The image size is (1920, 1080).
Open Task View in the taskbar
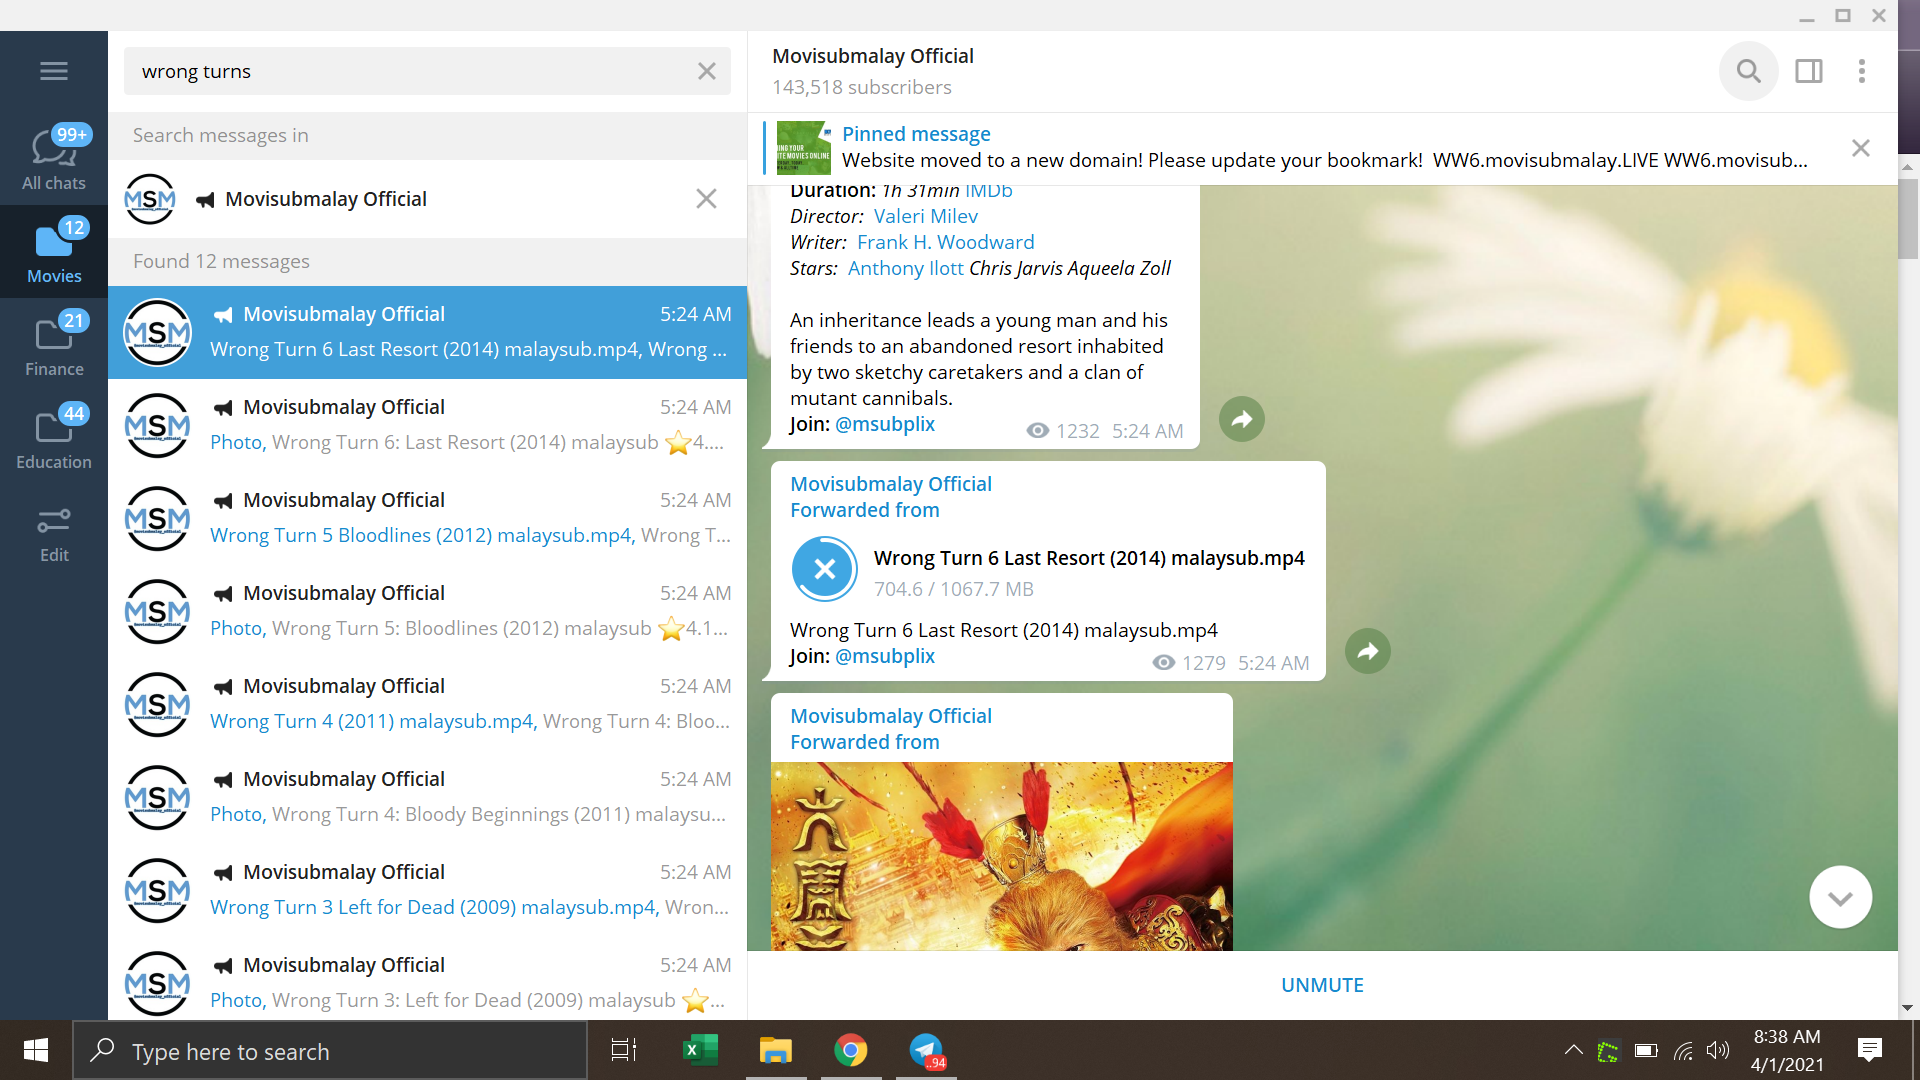(624, 1050)
